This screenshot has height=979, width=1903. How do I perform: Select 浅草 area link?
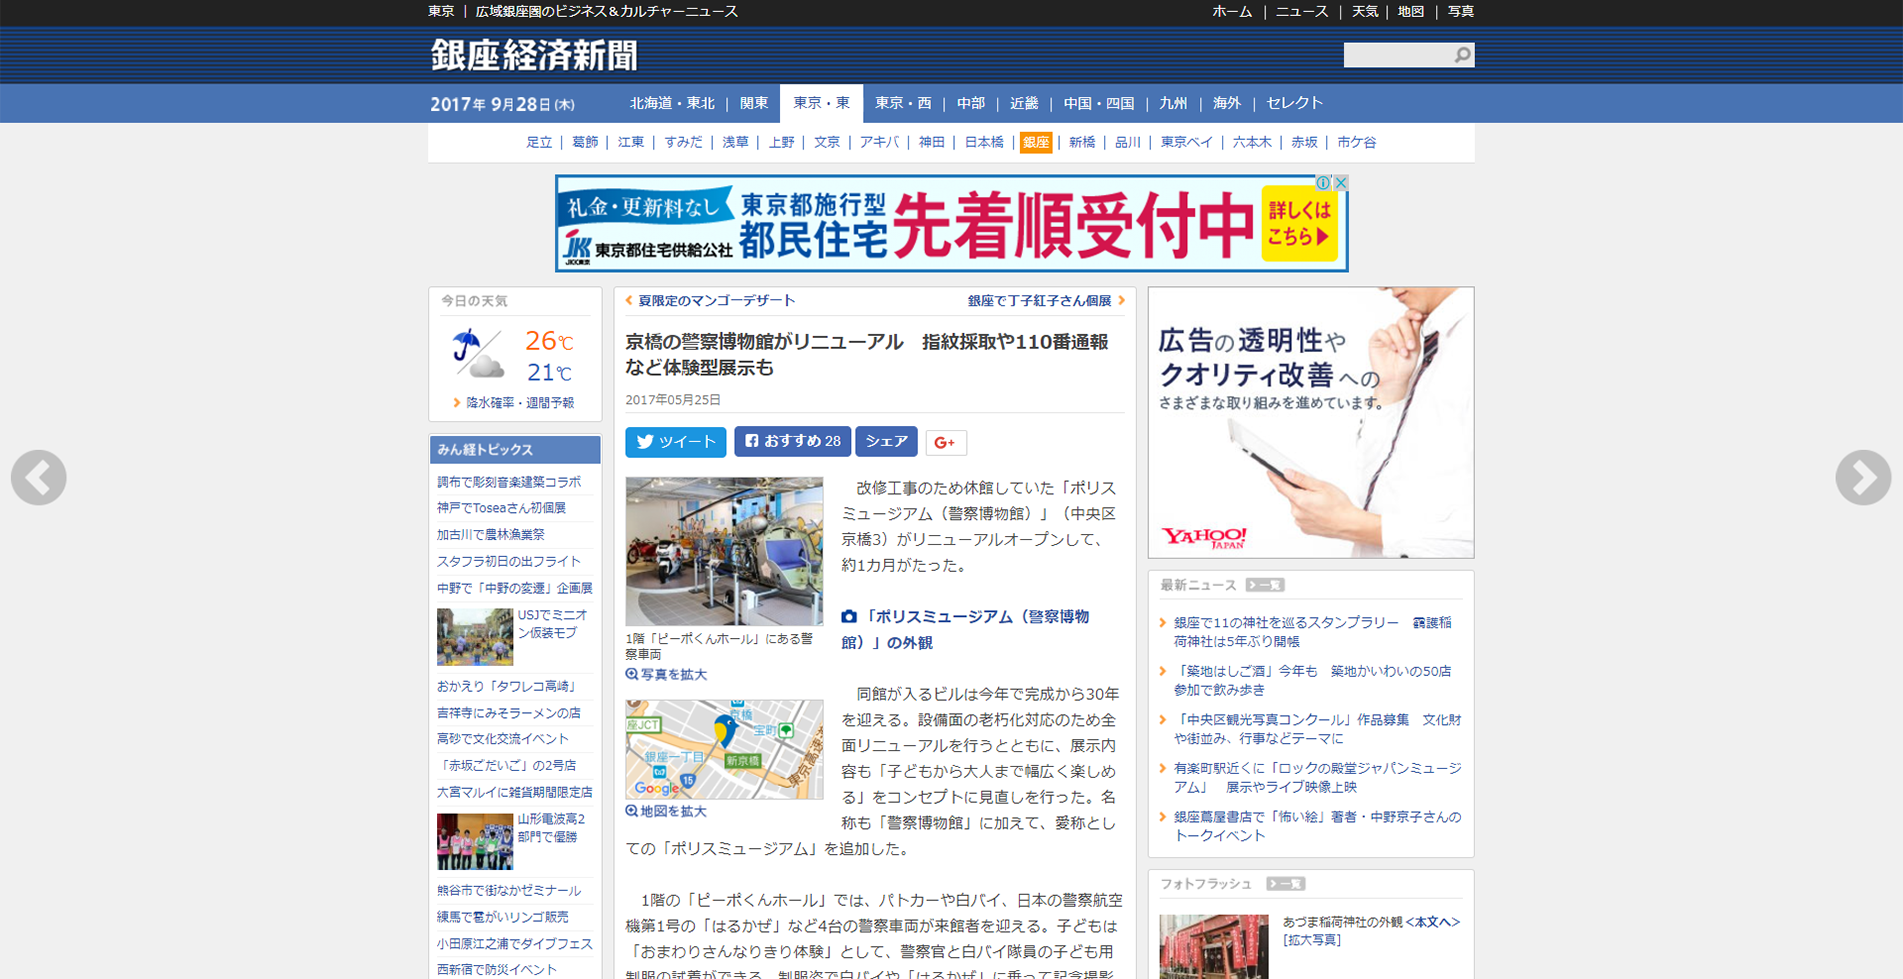pyautogui.click(x=735, y=142)
